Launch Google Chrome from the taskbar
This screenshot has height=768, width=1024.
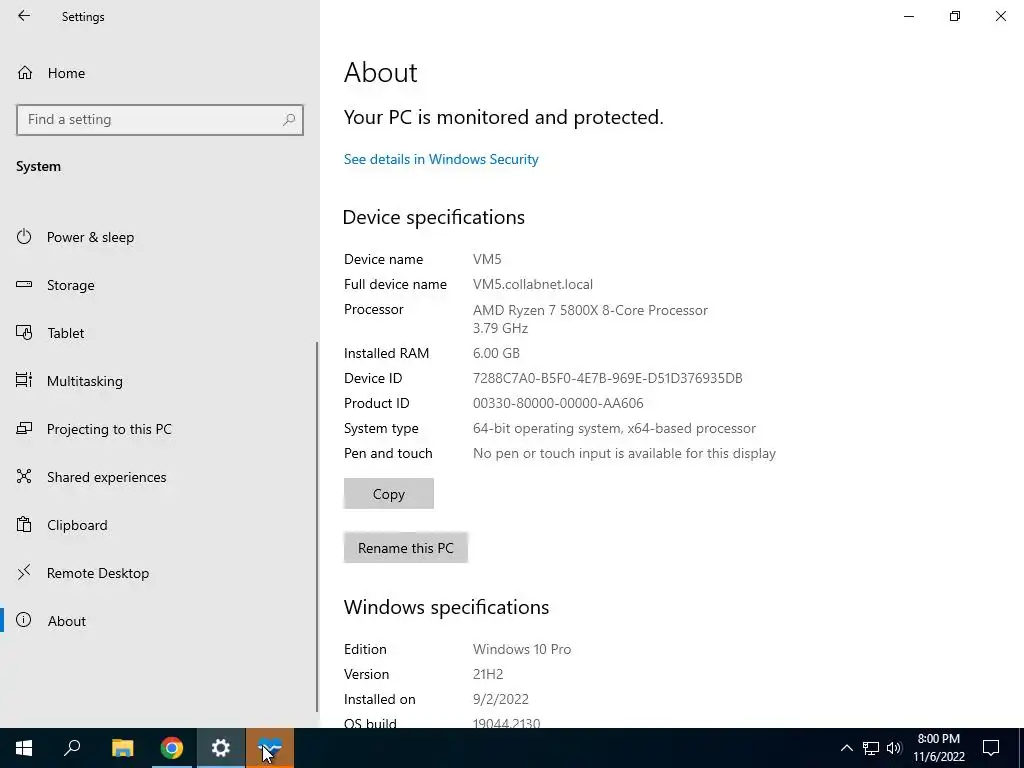(x=172, y=748)
